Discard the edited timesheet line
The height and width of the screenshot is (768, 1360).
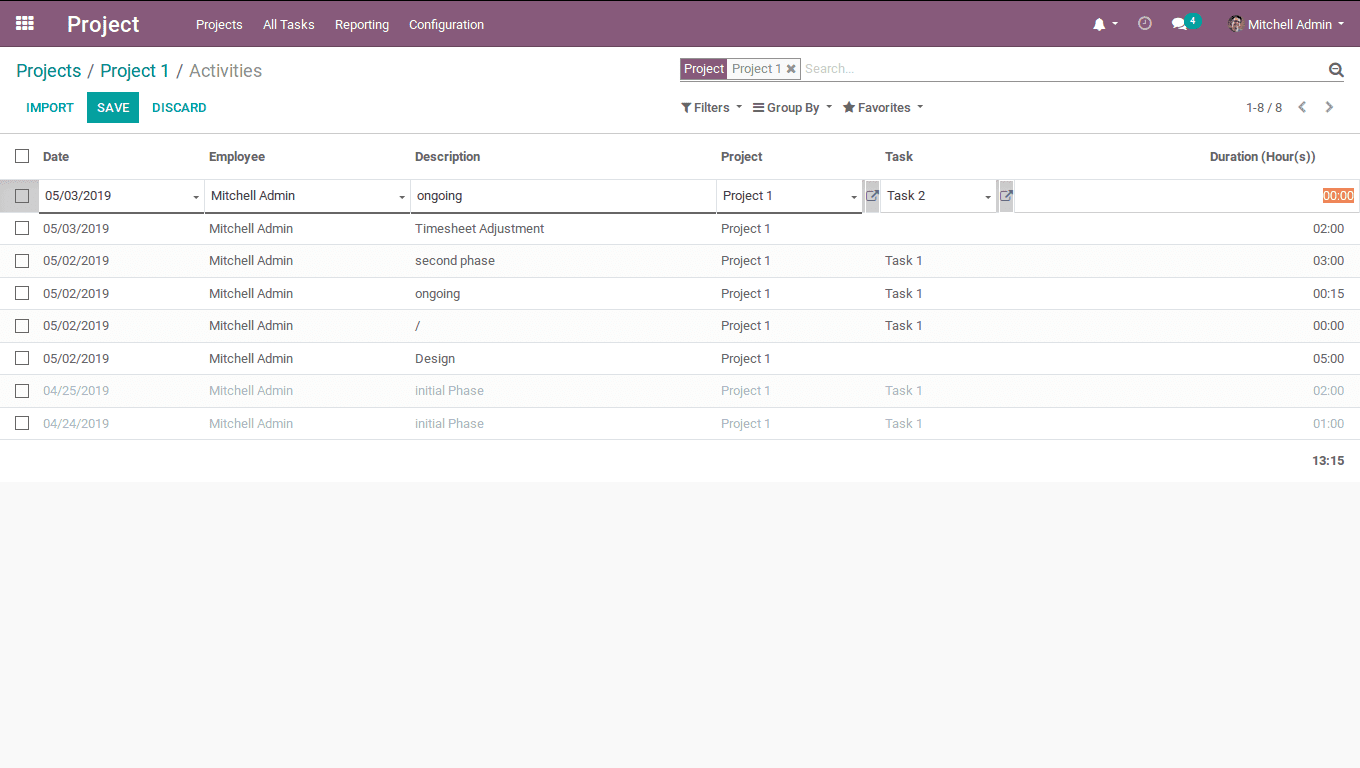click(x=179, y=107)
